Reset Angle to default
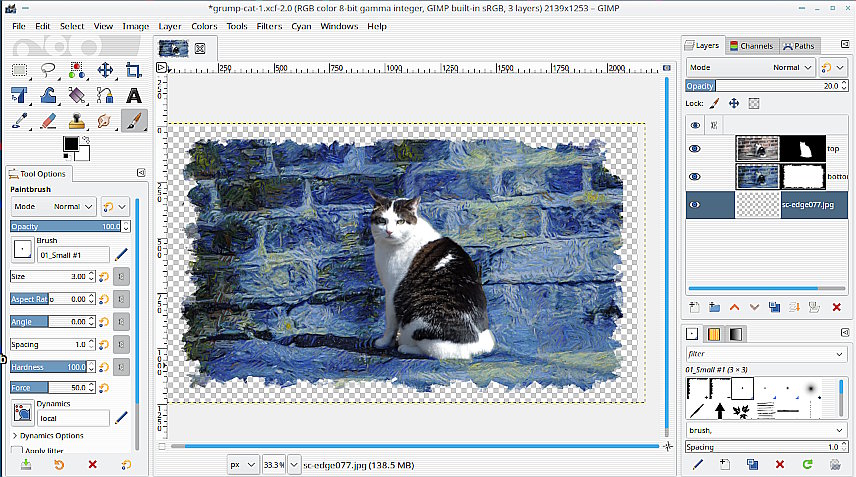Viewport: 856px width, 477px height. (x=104, y=322)
